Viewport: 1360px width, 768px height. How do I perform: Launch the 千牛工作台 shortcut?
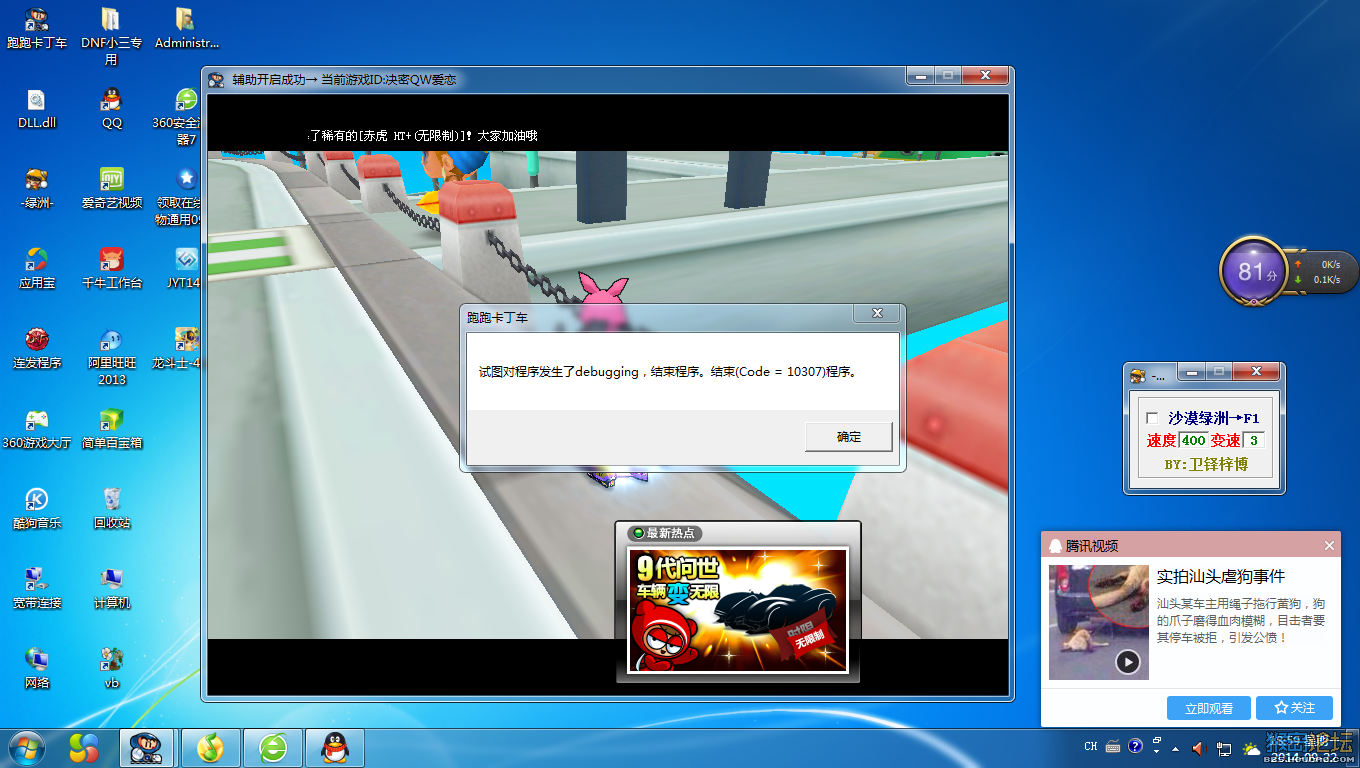click(x=111, y=268)
